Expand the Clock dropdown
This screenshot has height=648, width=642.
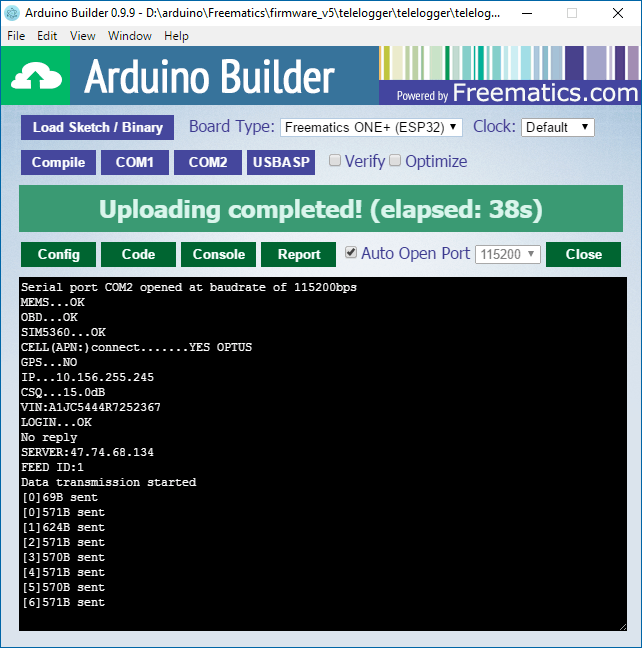(x=557, y=127)
